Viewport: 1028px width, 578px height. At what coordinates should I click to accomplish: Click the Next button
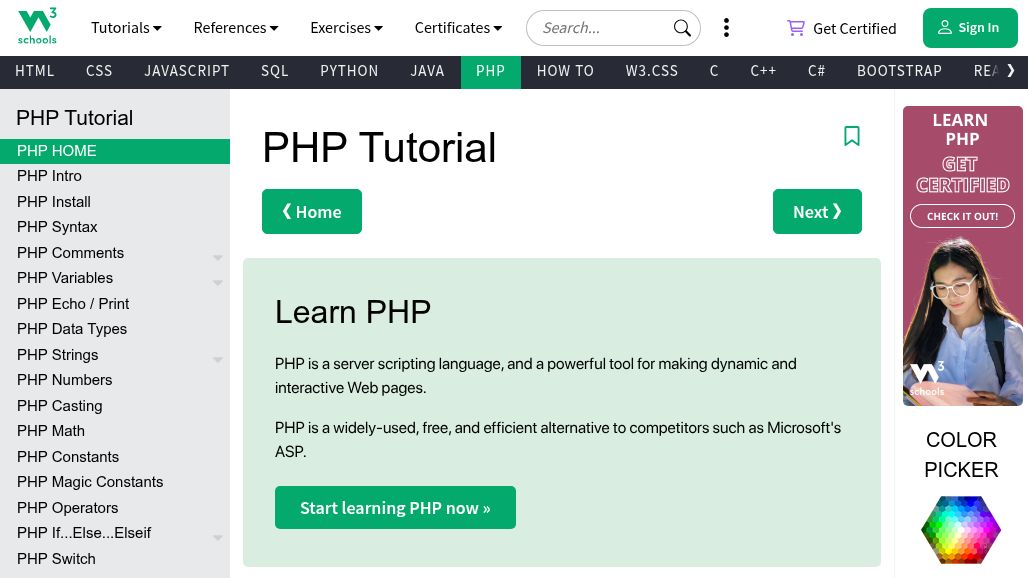click(817, 212)
